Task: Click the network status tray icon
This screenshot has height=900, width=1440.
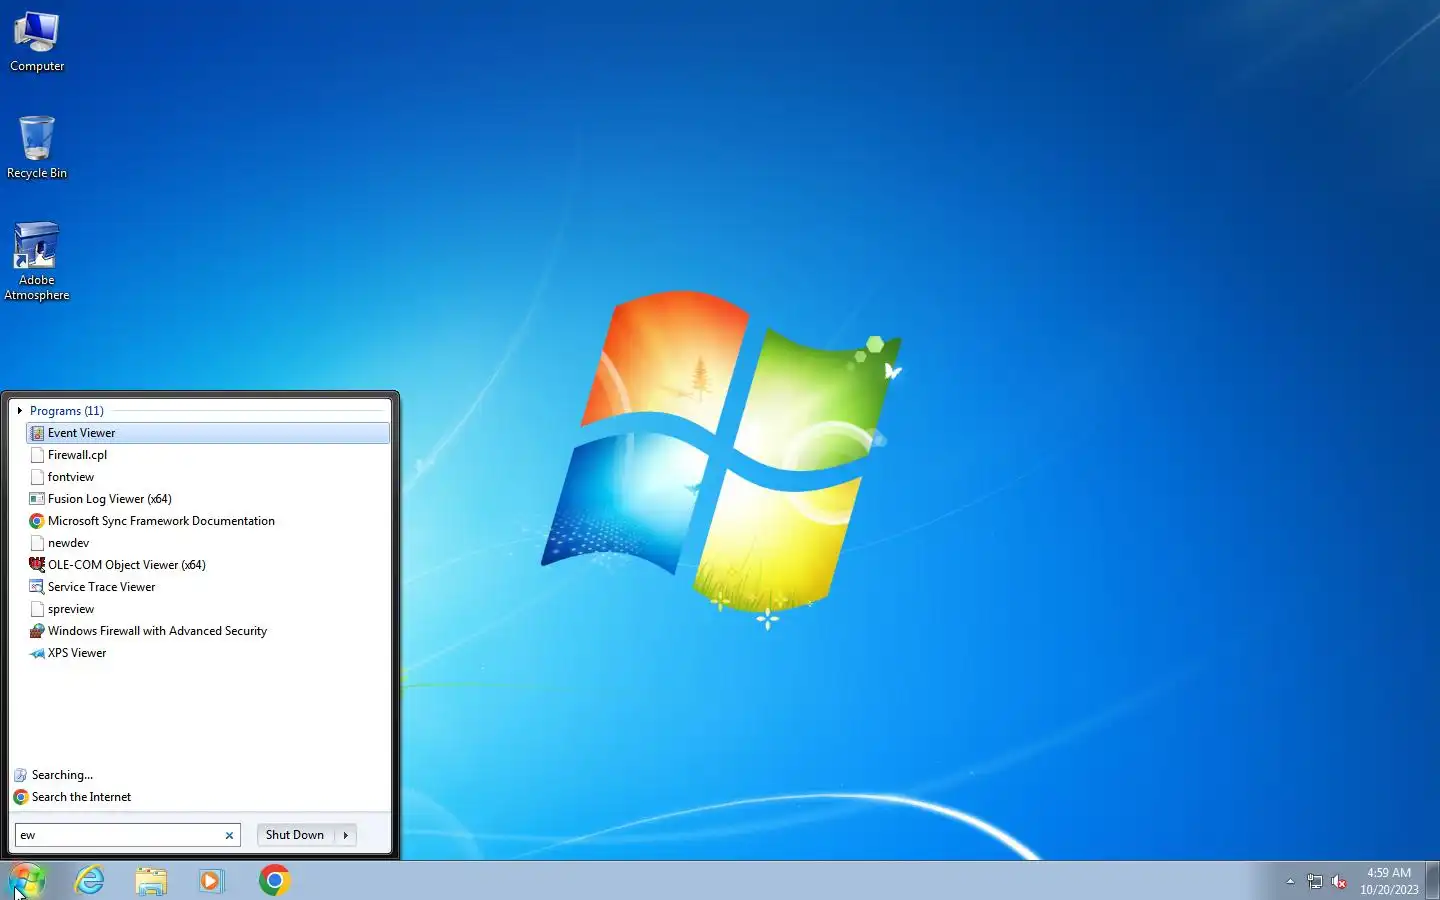Action: 1315,881
